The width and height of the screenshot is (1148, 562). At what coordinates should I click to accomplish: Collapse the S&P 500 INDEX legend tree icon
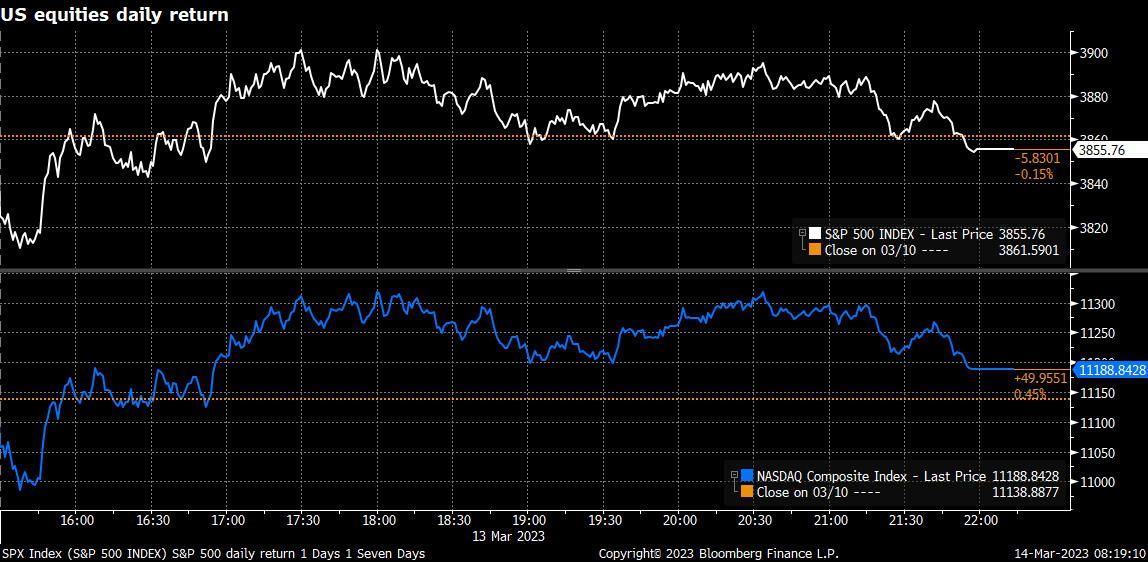coord(802,234)
